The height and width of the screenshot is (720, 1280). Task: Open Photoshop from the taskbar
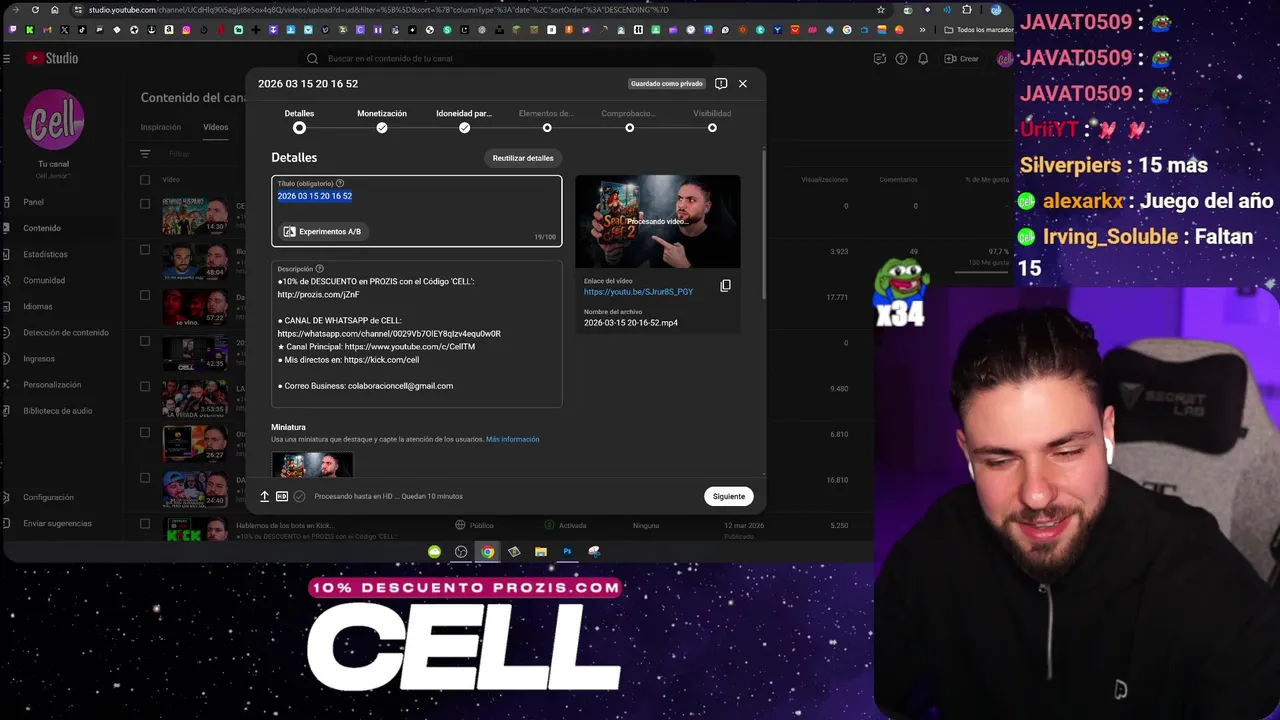tap(567, 551)
